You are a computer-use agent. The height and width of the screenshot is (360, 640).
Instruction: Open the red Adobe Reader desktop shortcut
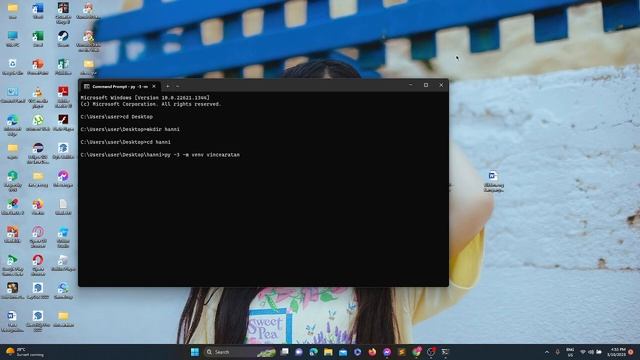click(x=63, y=97)
